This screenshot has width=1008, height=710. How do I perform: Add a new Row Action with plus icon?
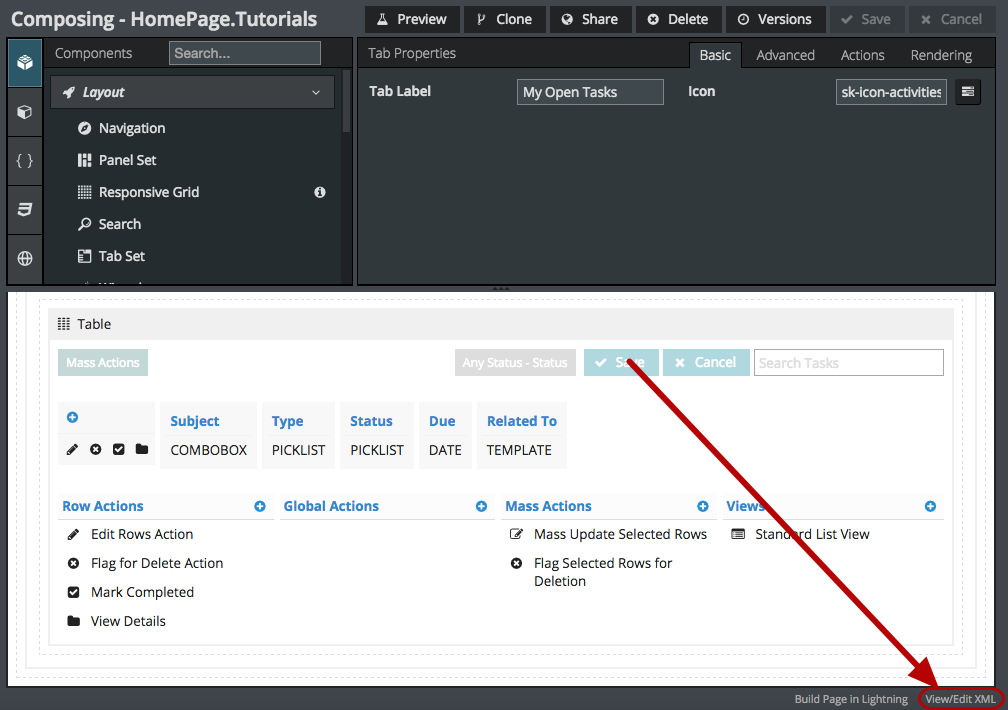click(x=260, y=507)
